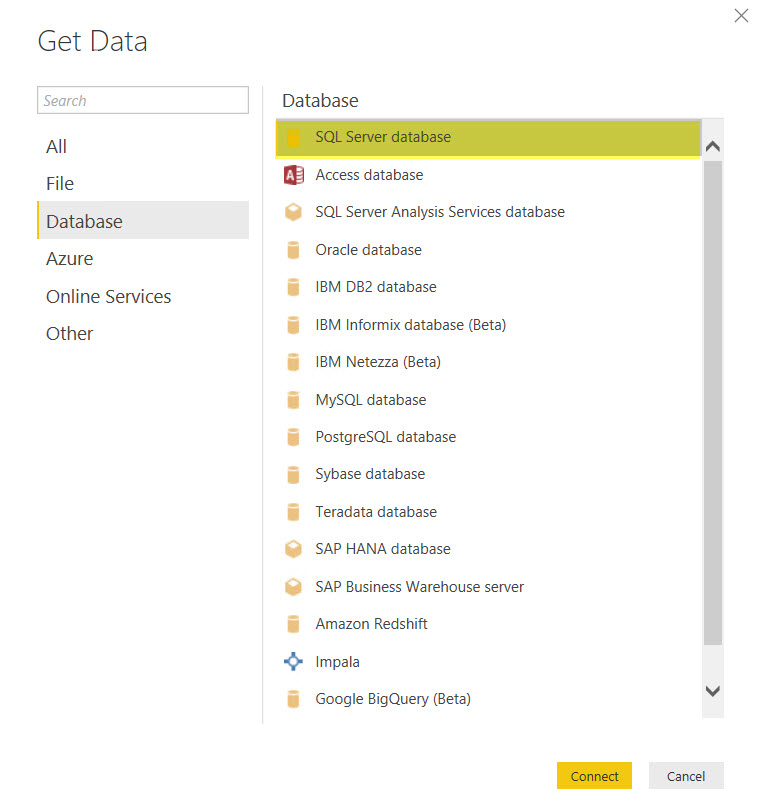Screen dimensions: 758x796
Task: Open the Online Services category
Action: point(108,297)
